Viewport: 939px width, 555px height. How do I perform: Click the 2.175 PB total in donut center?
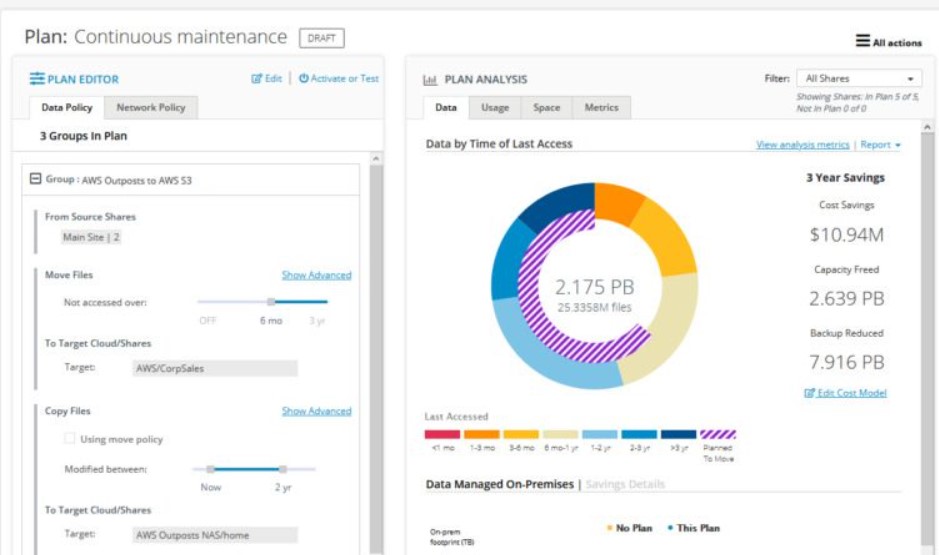pos(594,287)
